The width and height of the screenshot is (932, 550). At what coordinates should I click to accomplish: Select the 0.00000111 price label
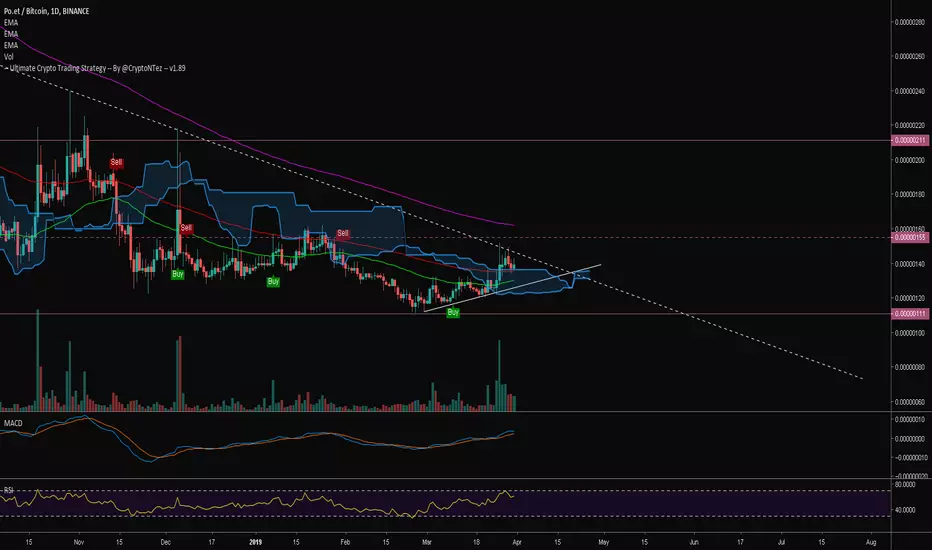click(910, 313)
